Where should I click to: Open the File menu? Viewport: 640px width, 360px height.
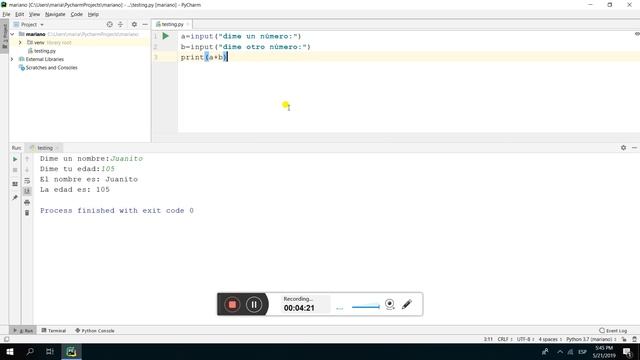(6, 14)
